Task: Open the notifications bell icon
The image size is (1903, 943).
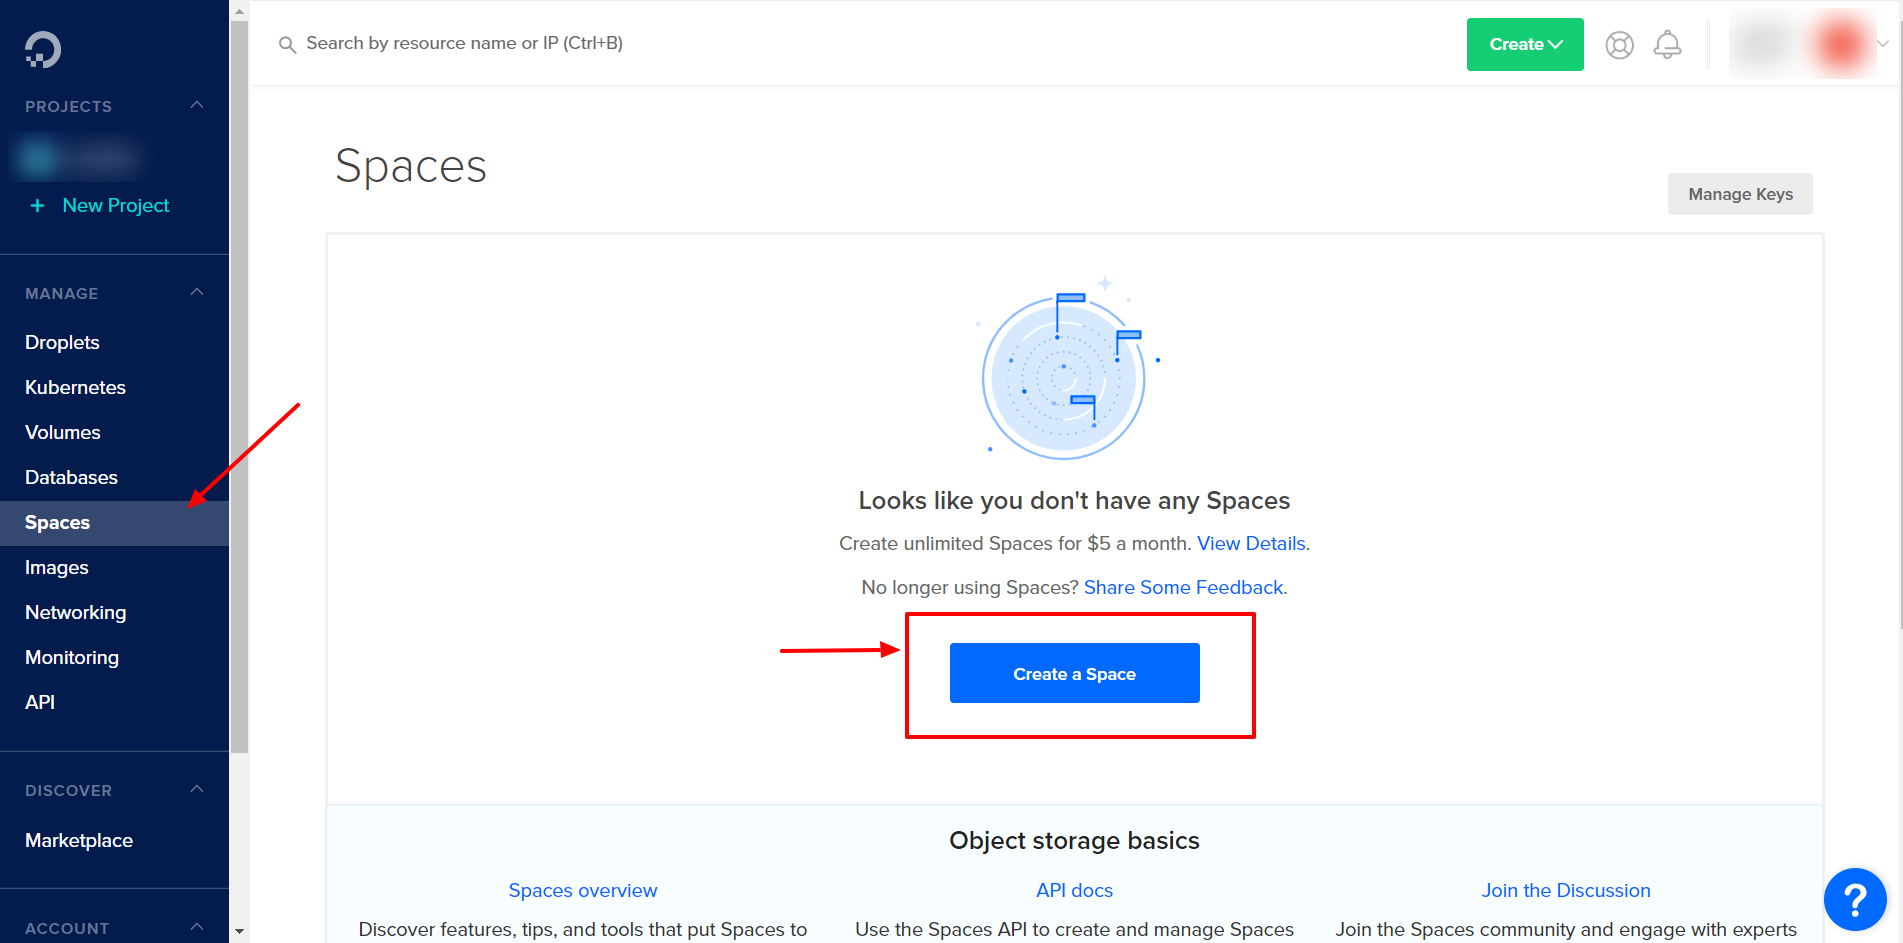Action: coord(1667,45)
